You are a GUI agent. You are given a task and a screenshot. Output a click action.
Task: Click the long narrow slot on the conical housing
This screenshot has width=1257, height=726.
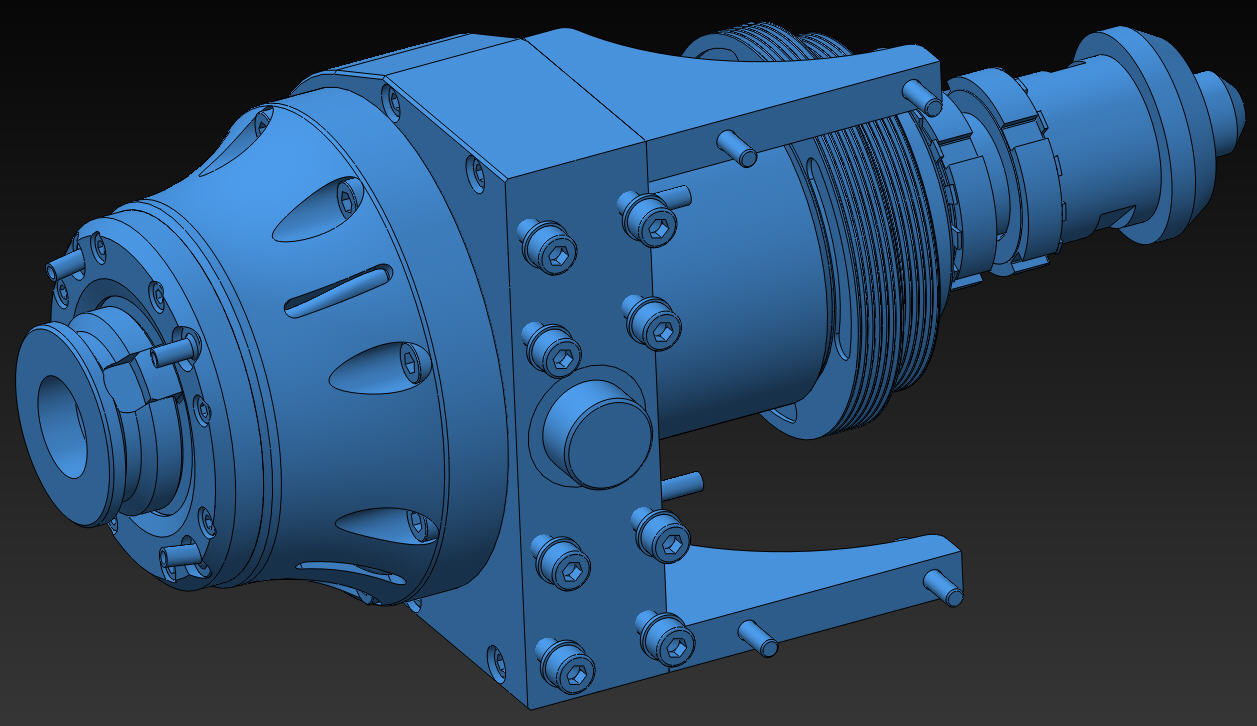[x=335, y=290]
